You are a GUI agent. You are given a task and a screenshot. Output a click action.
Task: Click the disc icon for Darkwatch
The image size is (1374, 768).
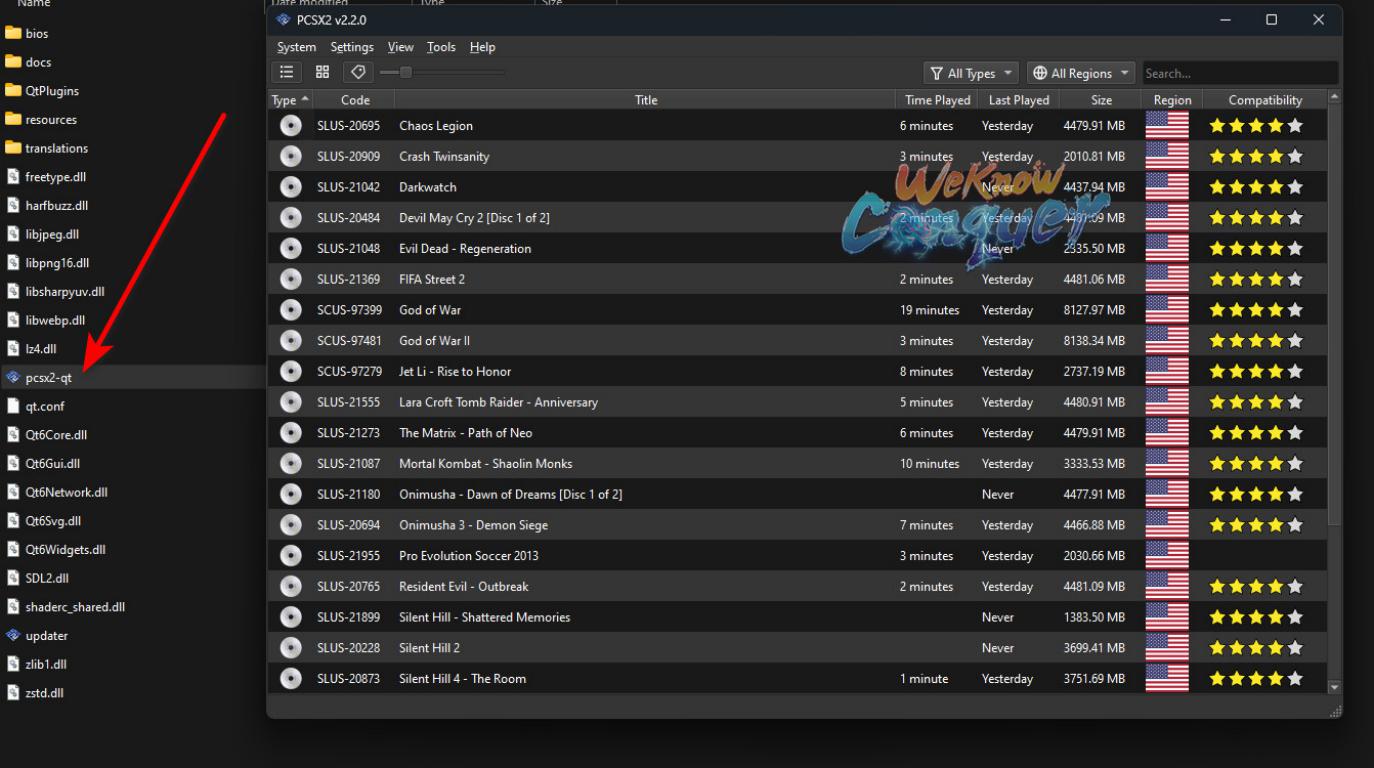tap(291, 187)
